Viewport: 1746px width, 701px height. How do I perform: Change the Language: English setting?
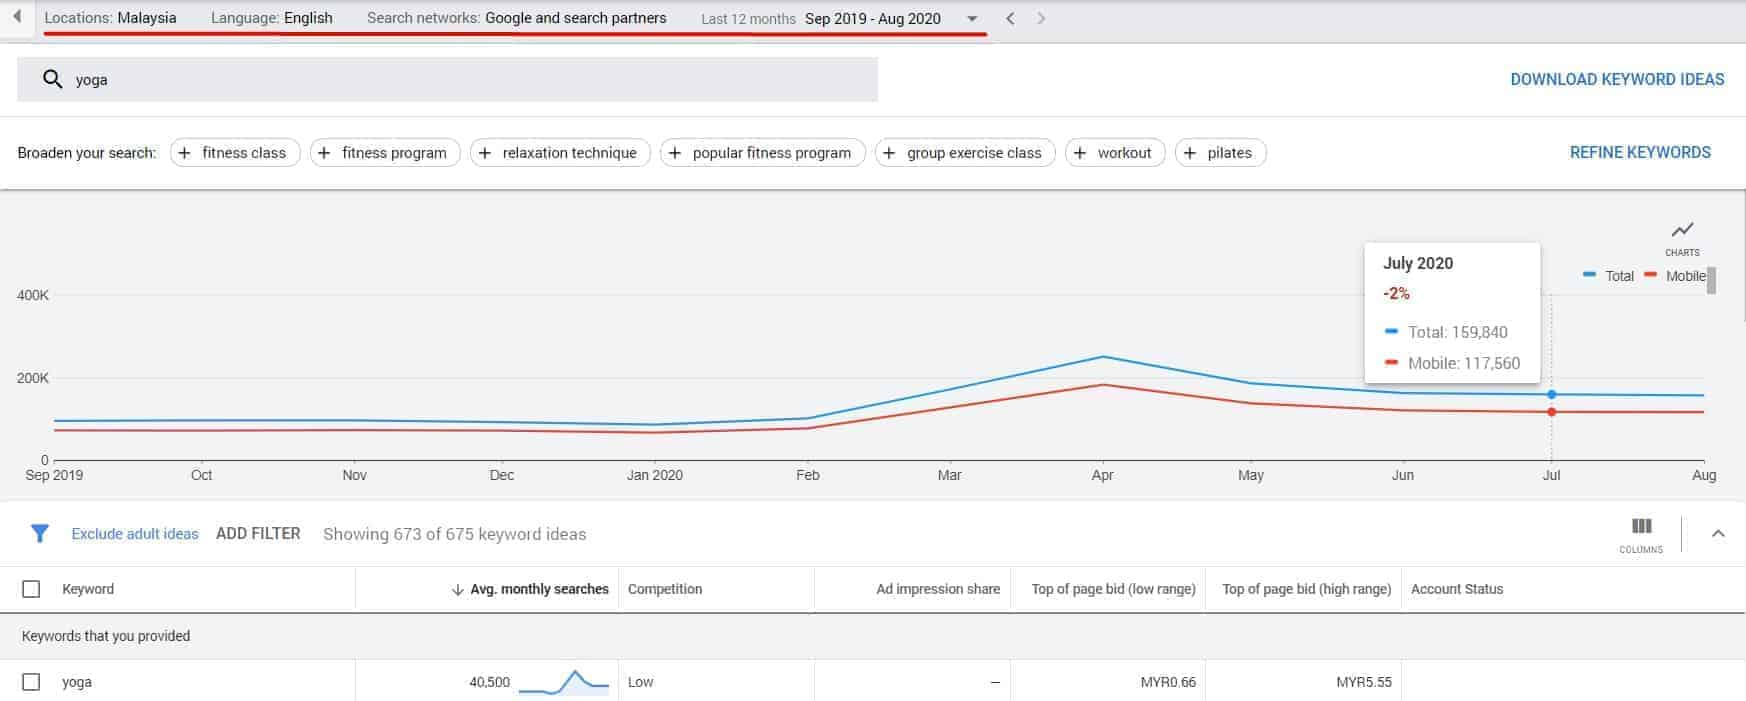pyautogui.click(x=272, y=18)
